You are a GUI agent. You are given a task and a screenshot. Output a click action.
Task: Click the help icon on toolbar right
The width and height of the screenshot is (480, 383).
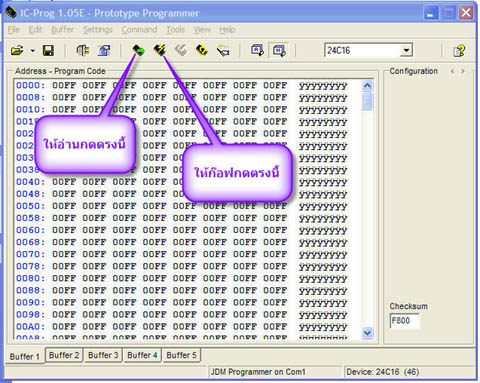[x=459, y=51]
